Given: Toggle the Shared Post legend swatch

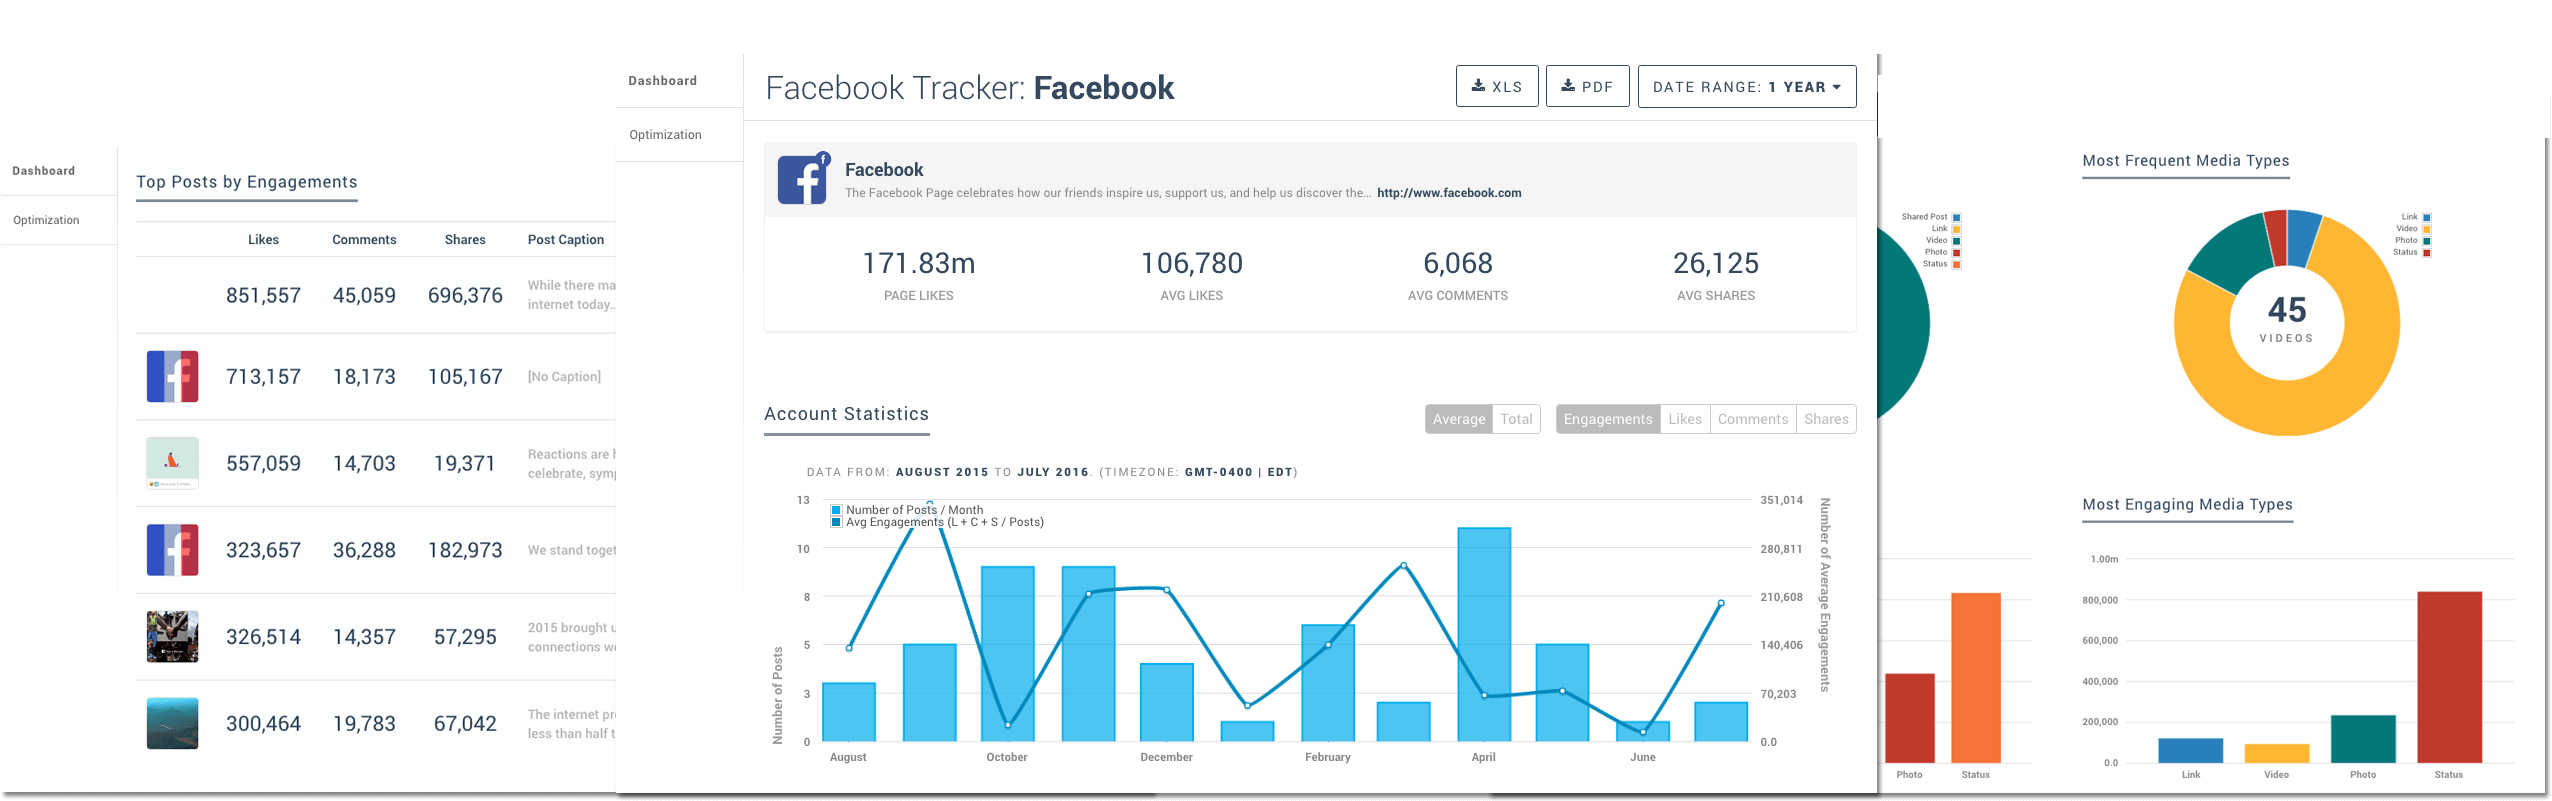Looking at the screenshot, I should click(1956, 217).
